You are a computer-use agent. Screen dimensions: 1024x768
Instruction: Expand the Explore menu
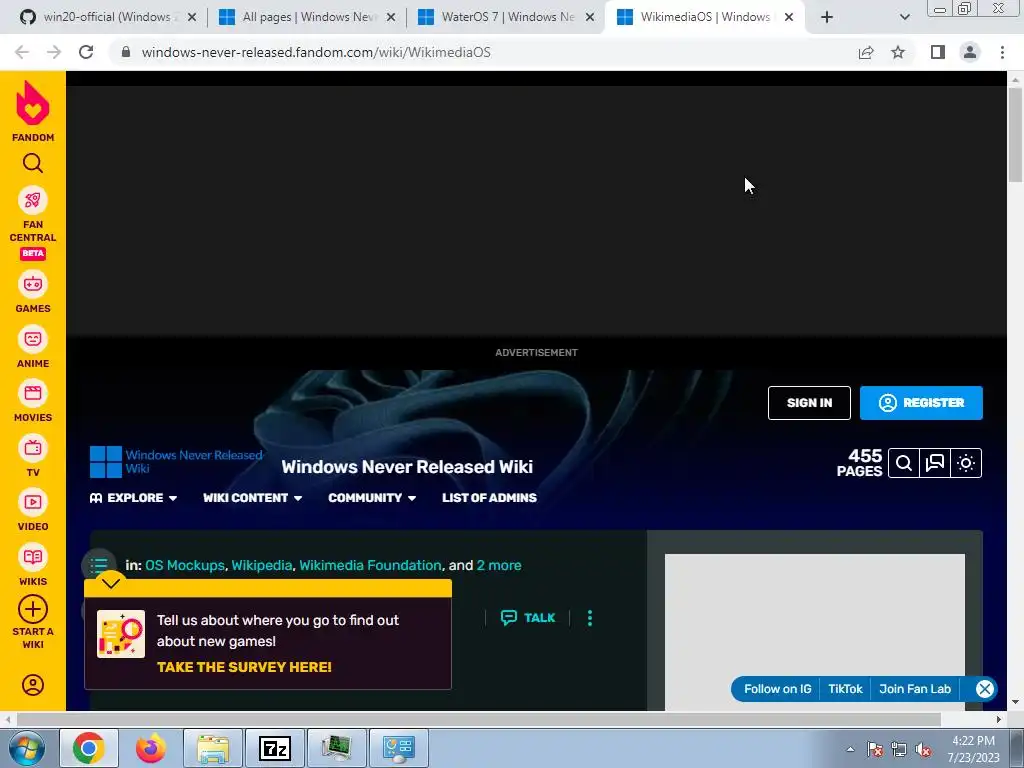coord(134,498)
